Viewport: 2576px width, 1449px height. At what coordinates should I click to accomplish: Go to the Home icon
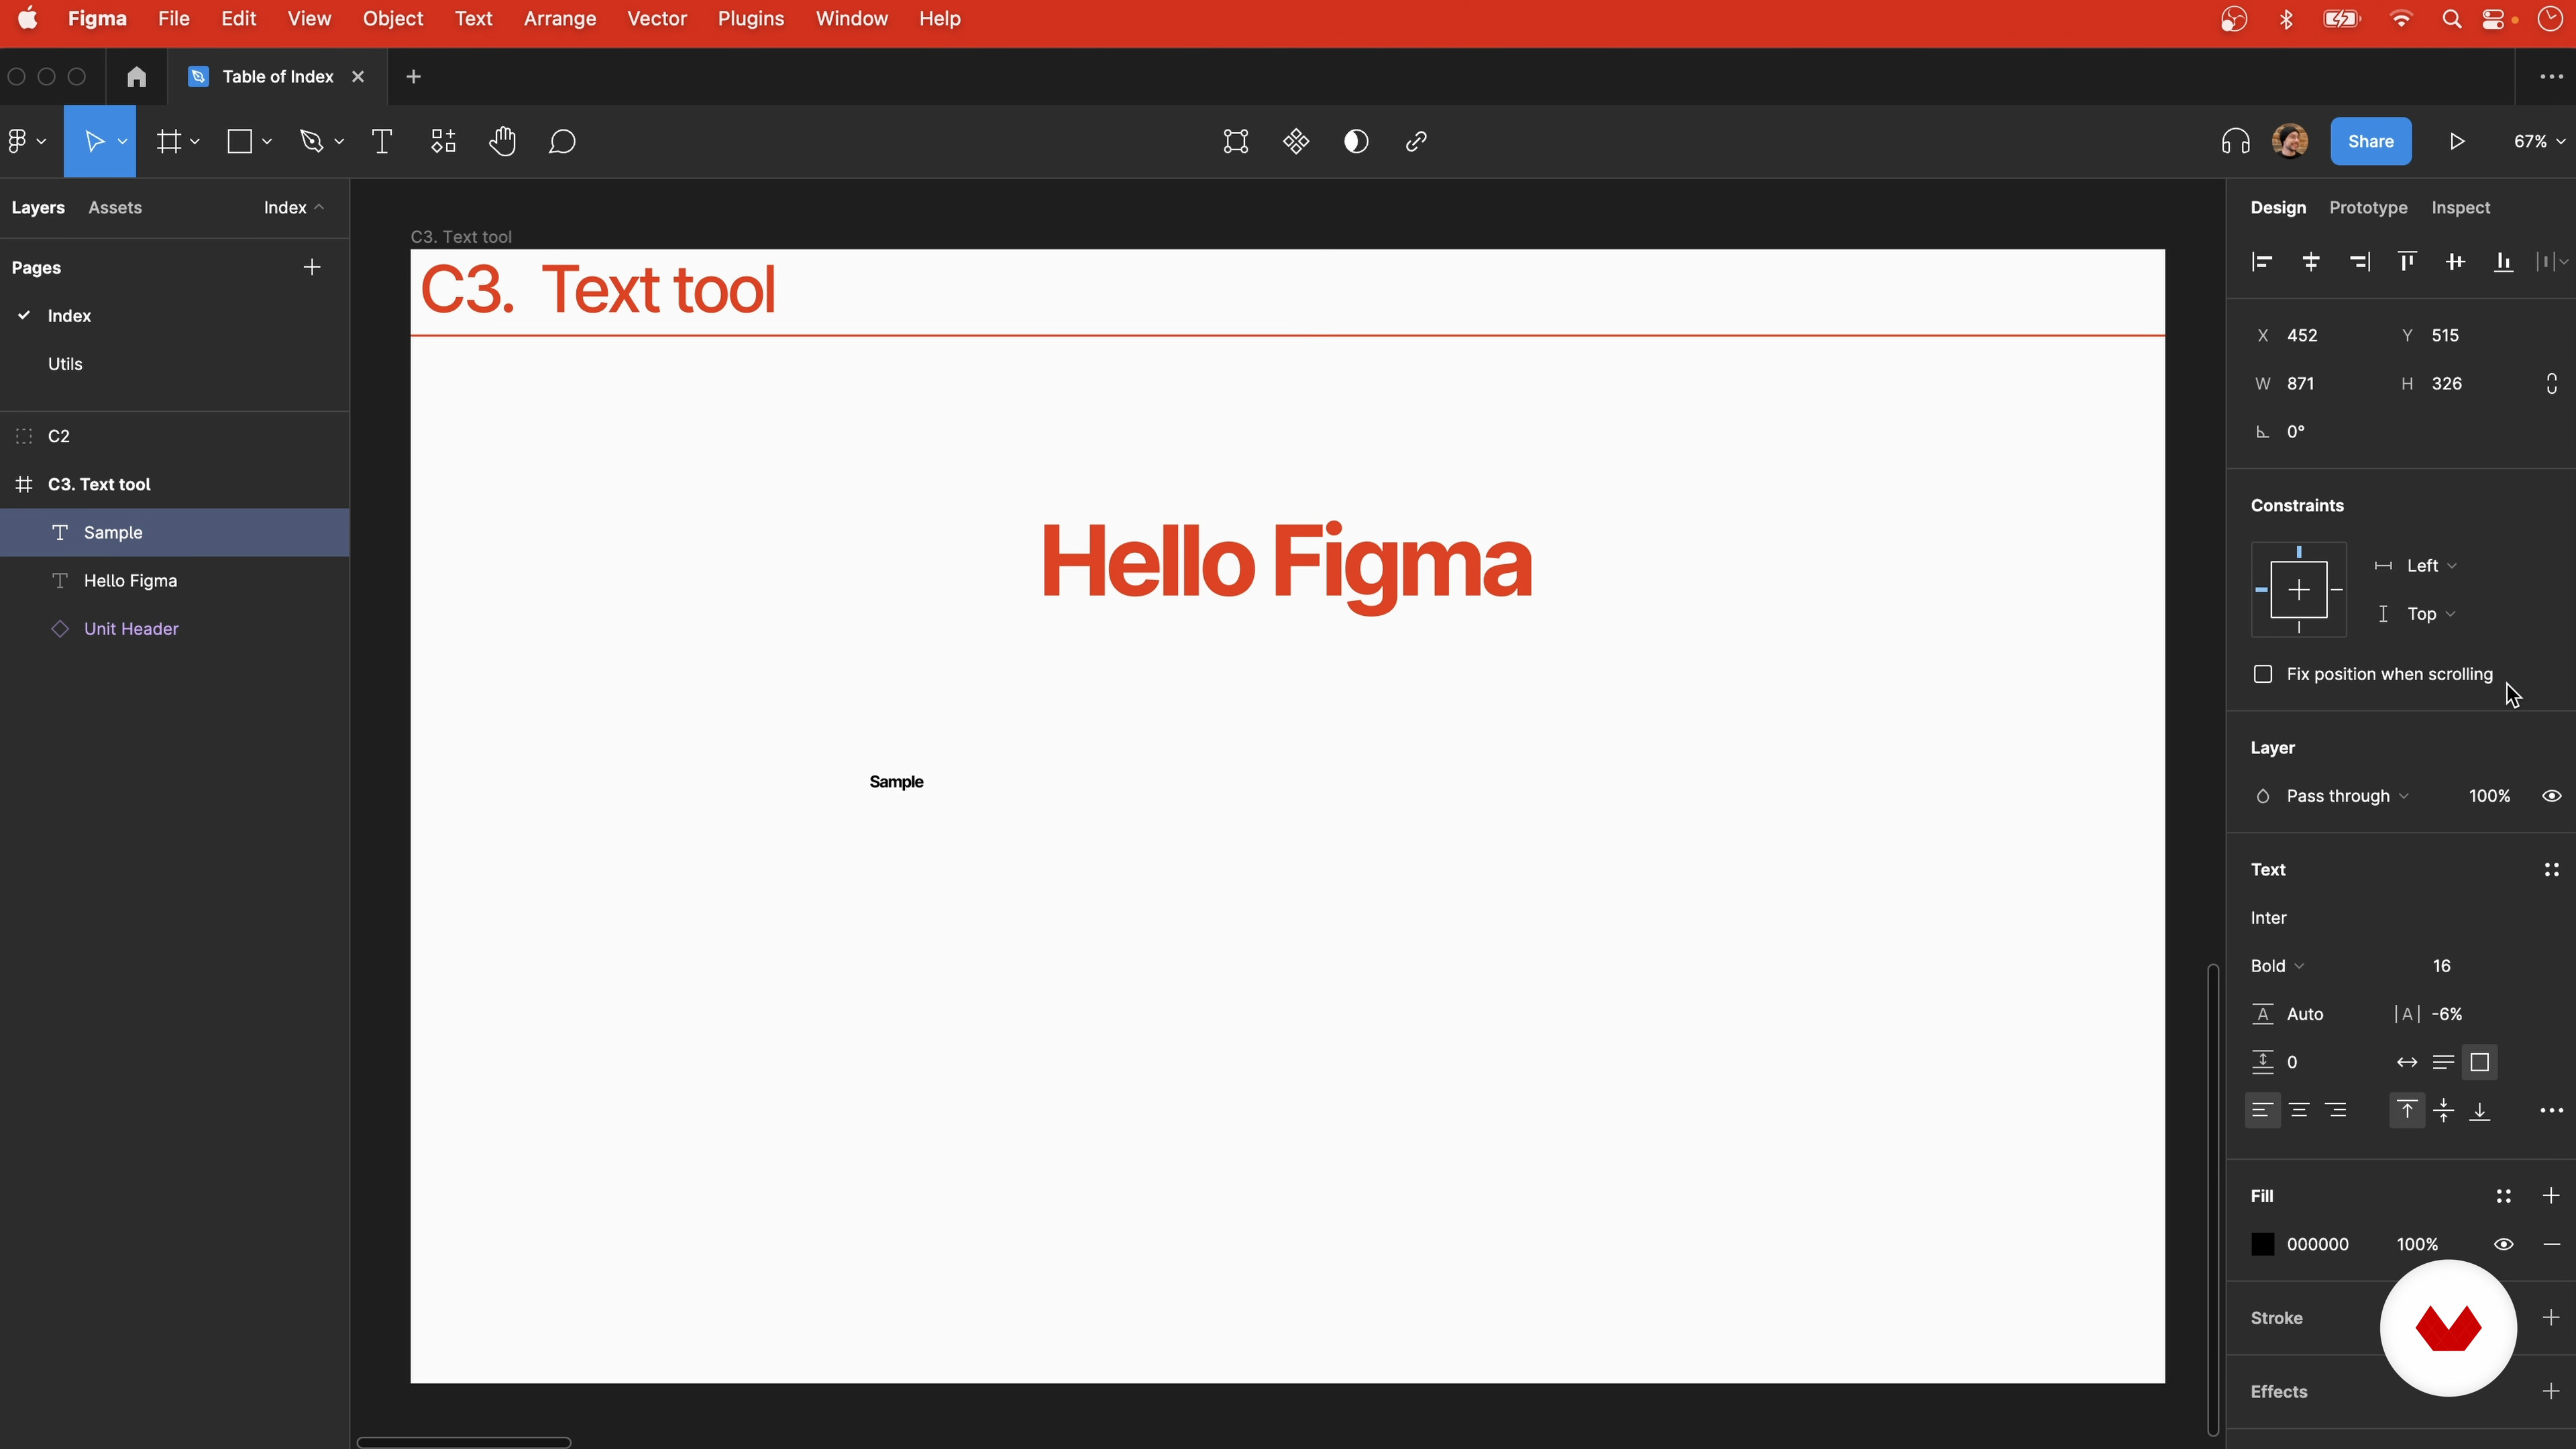click(137, 77)
